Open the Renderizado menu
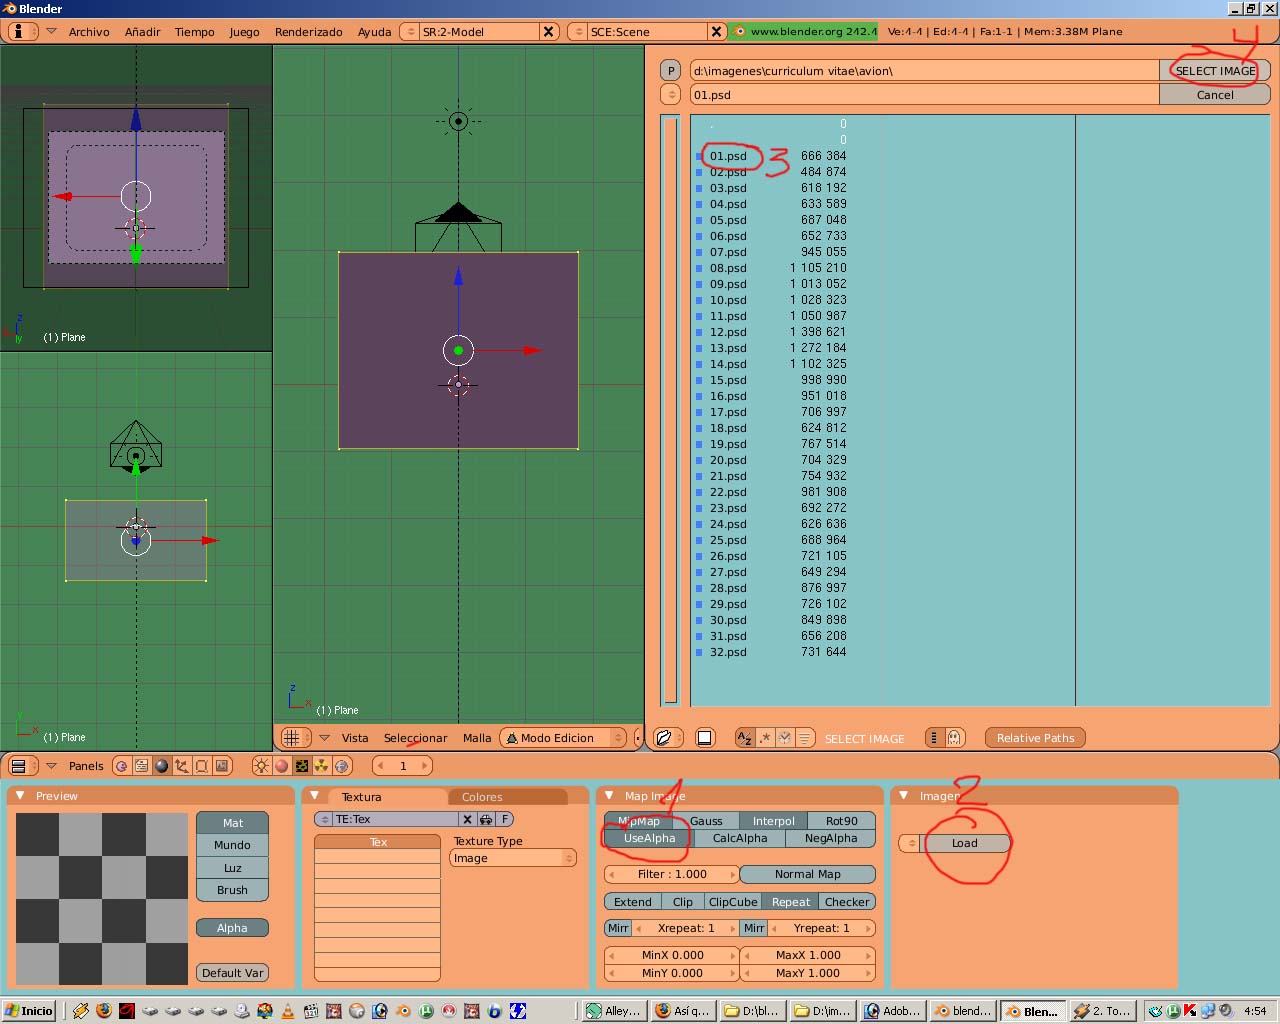Image resolution: width=1280 pixels, height=1024 pixels. tap(308, 32)
